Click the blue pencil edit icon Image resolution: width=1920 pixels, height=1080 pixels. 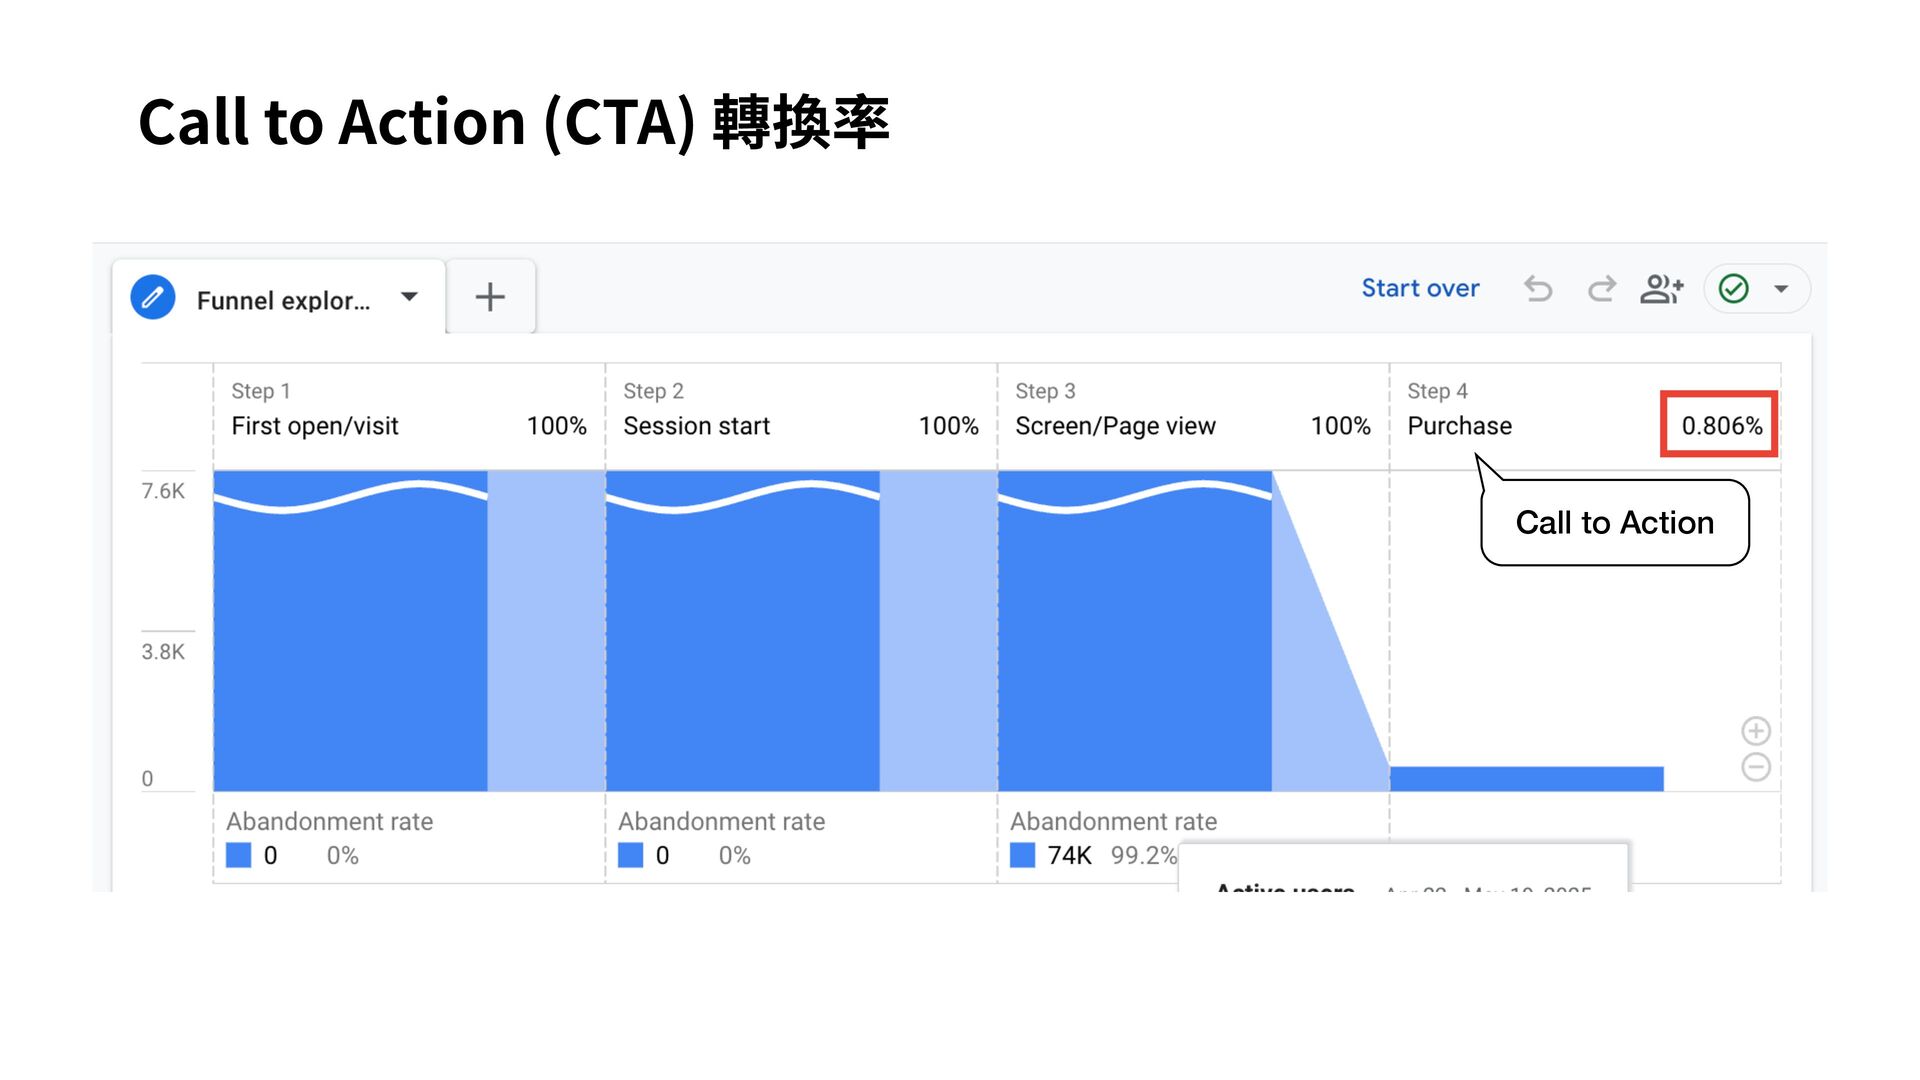153,297
